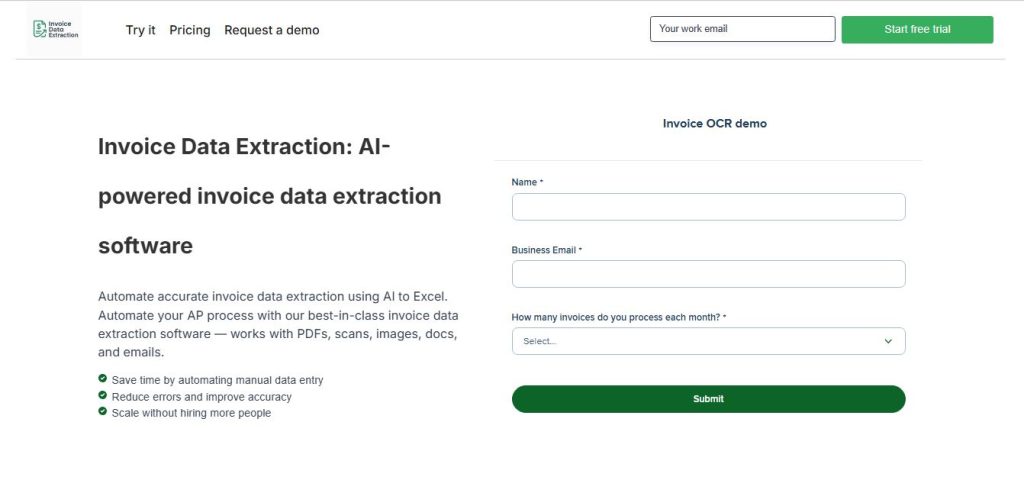Click the "Name *" field label

point(527,182)
